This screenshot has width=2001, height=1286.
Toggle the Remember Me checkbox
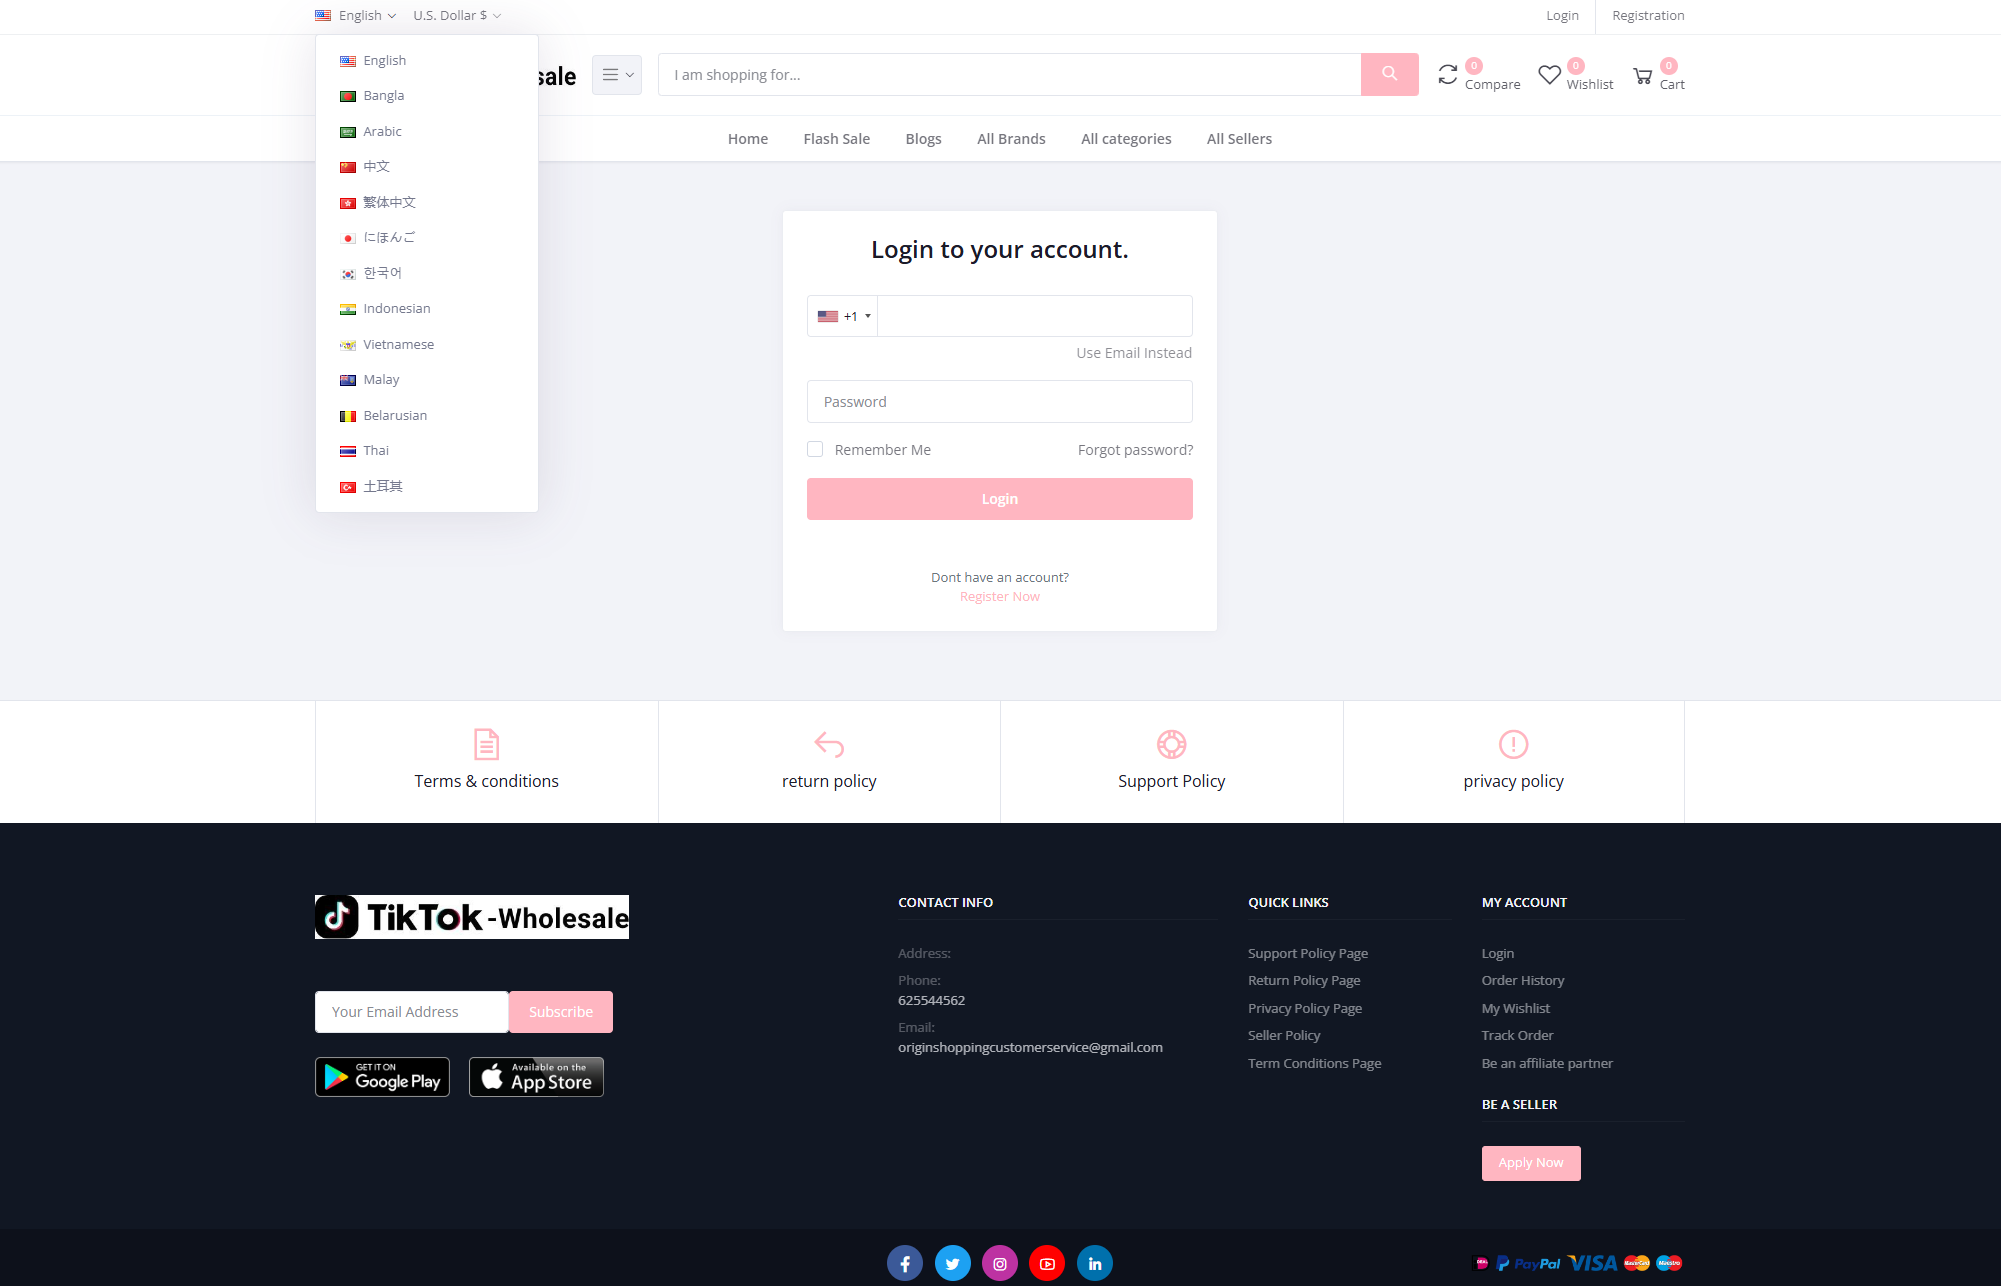tap(815, 449)
